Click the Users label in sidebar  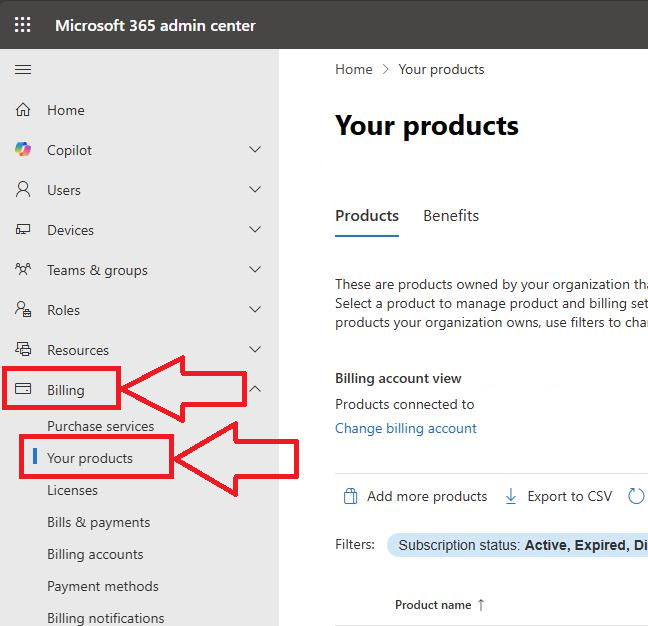[x=64, y=190]
